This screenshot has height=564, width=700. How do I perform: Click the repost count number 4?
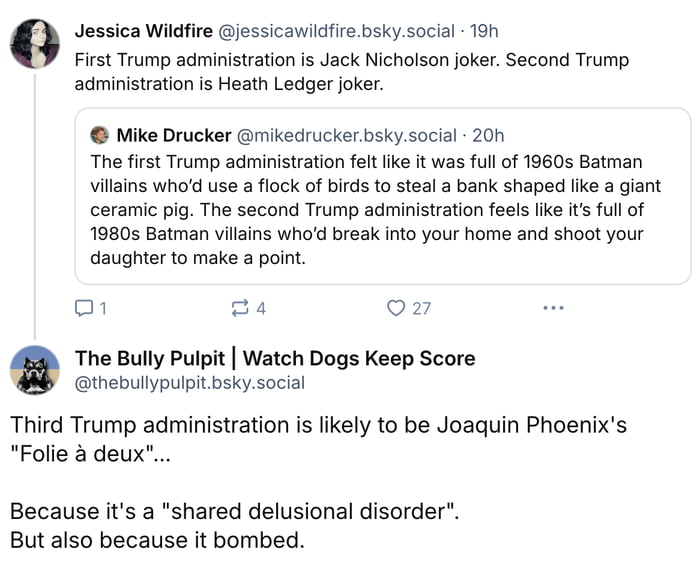coord(261,309)
